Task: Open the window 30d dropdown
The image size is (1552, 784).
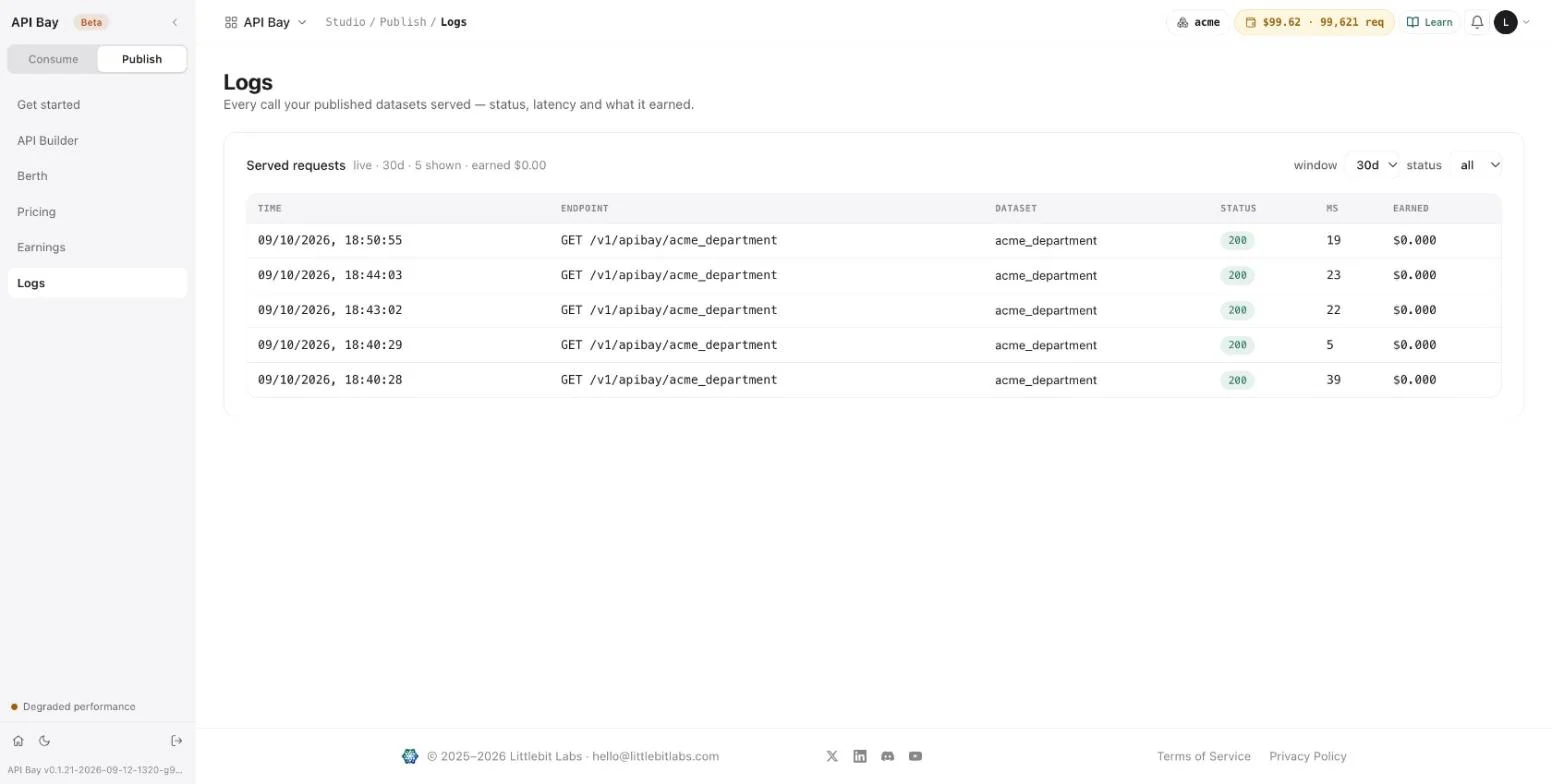Action: (1375, 165)
